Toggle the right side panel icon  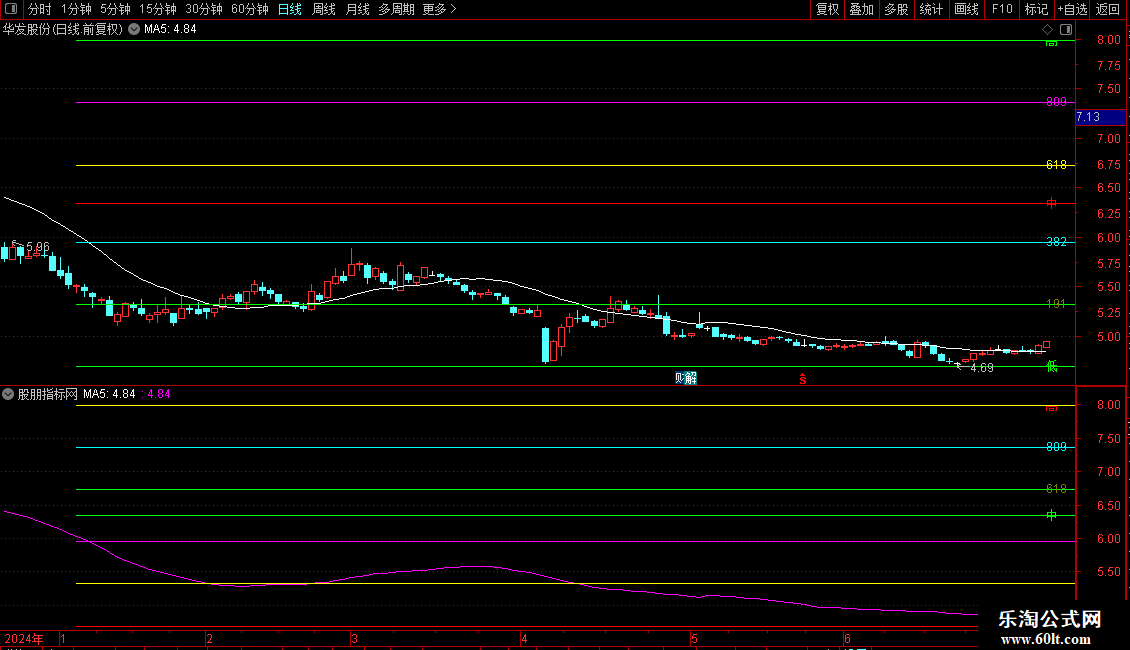[1066, 30]
